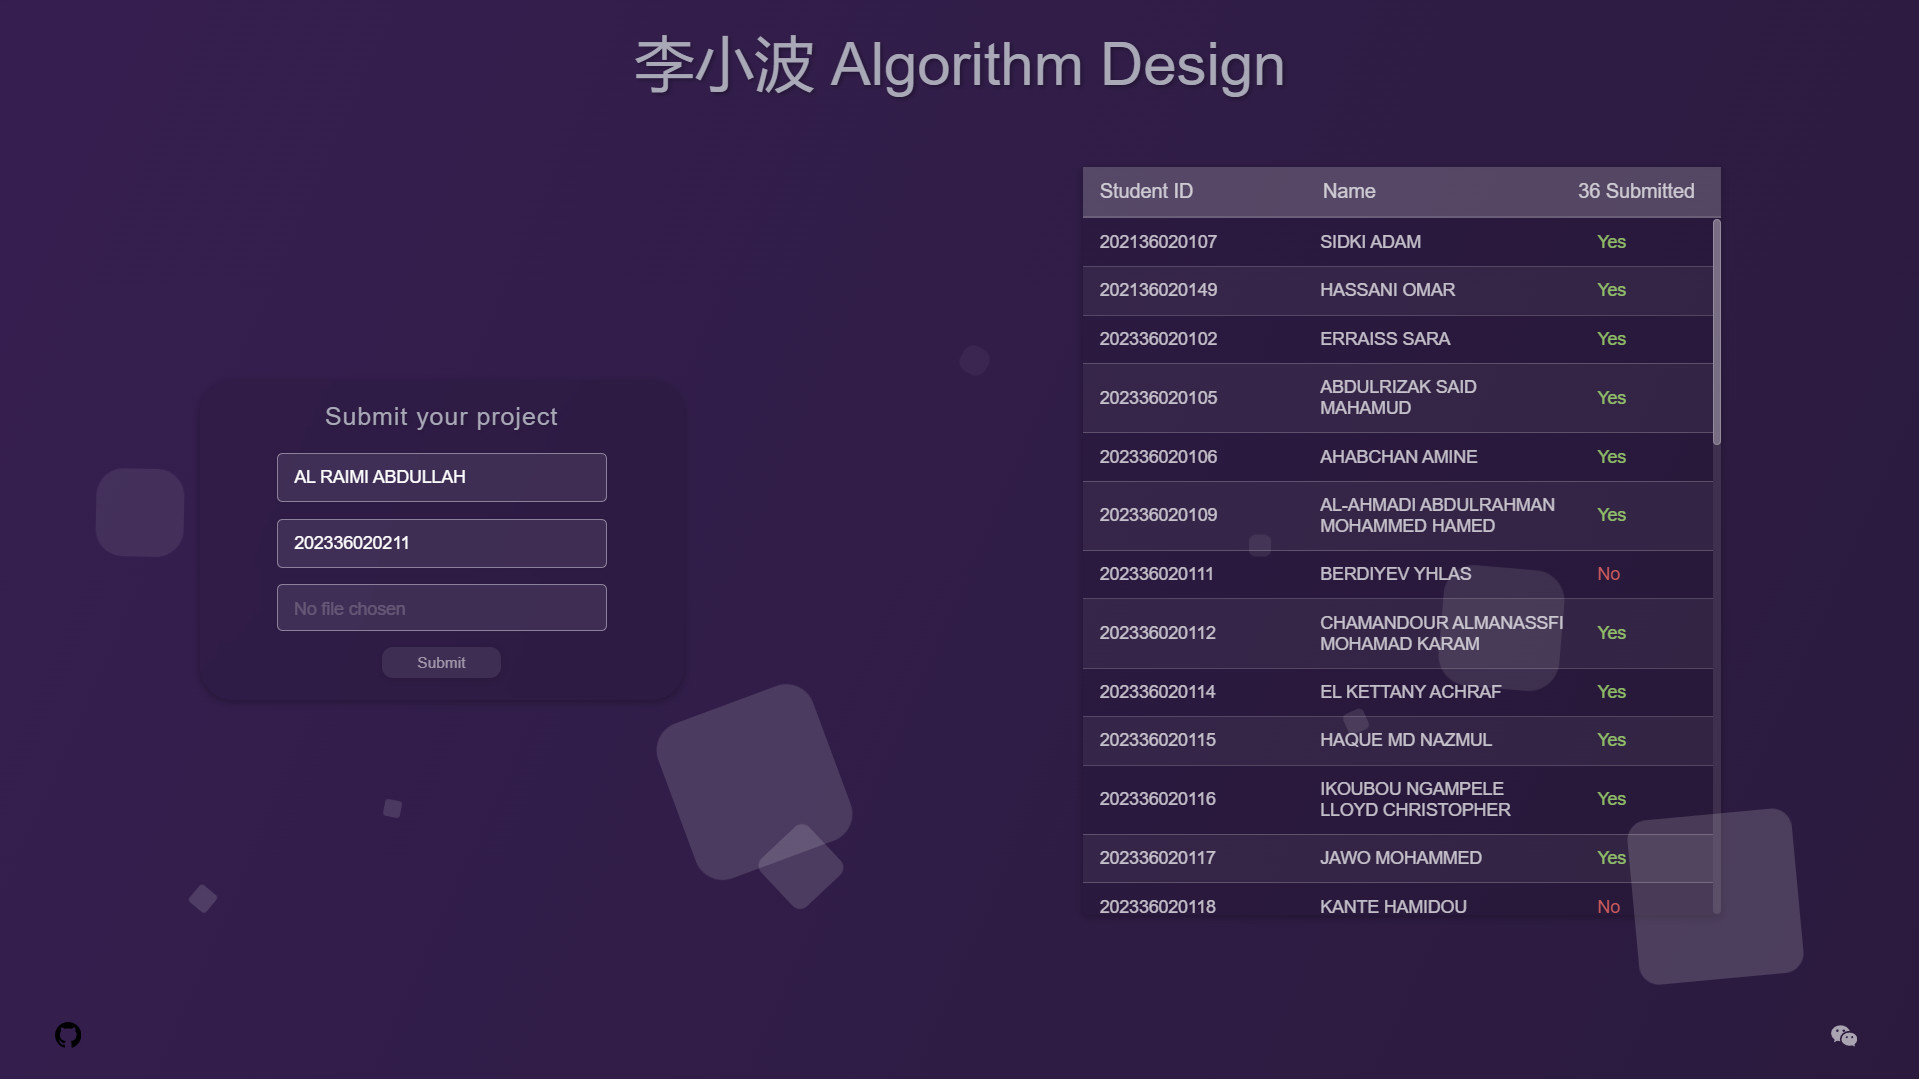The width and height of the screenshot is (1919, 1079).
Task: Click the Name column header
Action: click(x=1348, y=191)
